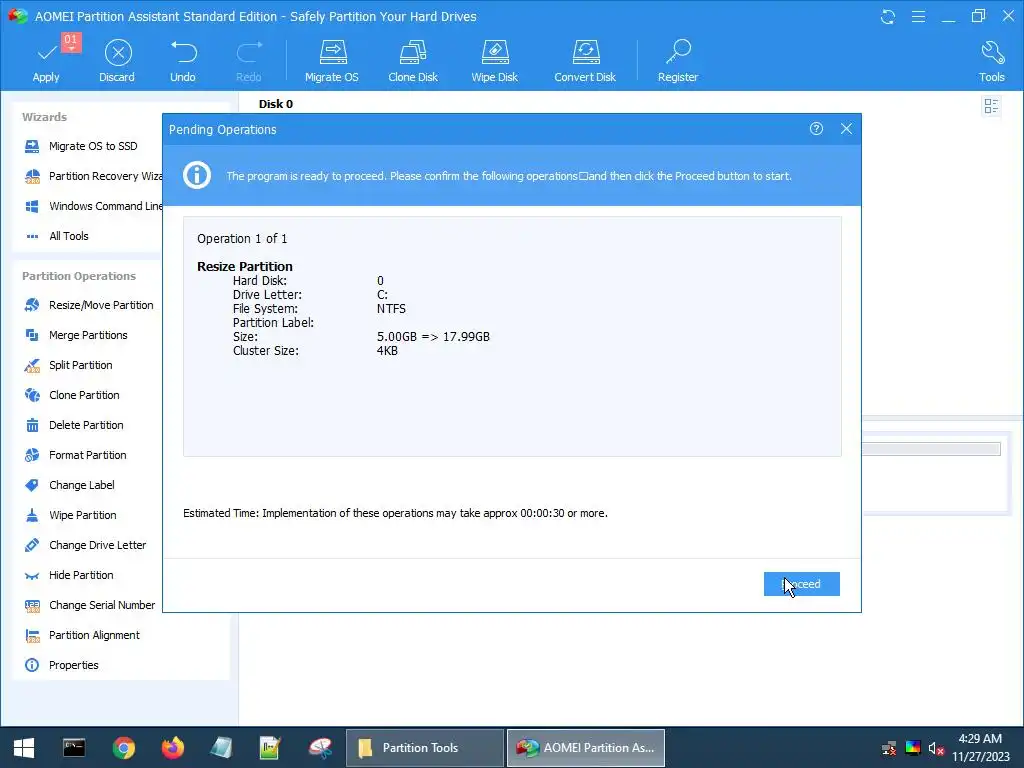Click the refresh icon in the title bar
This screenshot has height=768, width=1024.
[888, 16]
